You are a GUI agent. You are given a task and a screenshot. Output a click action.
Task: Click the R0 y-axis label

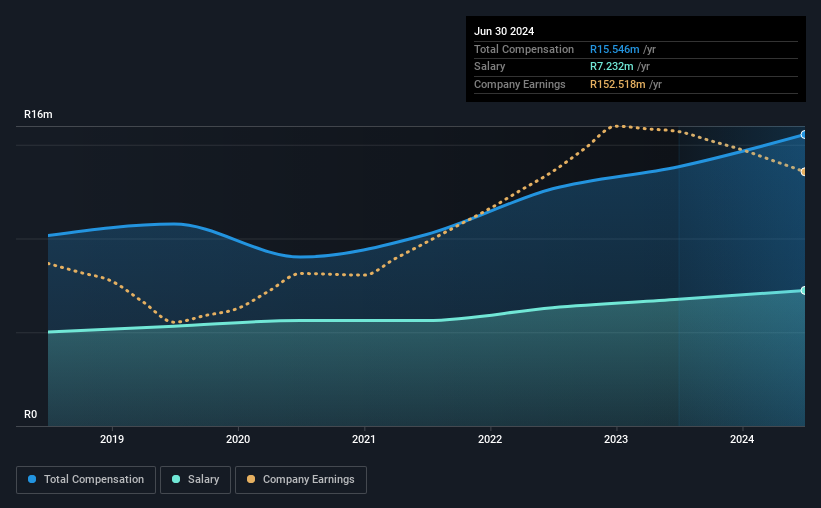pos(30,414)
